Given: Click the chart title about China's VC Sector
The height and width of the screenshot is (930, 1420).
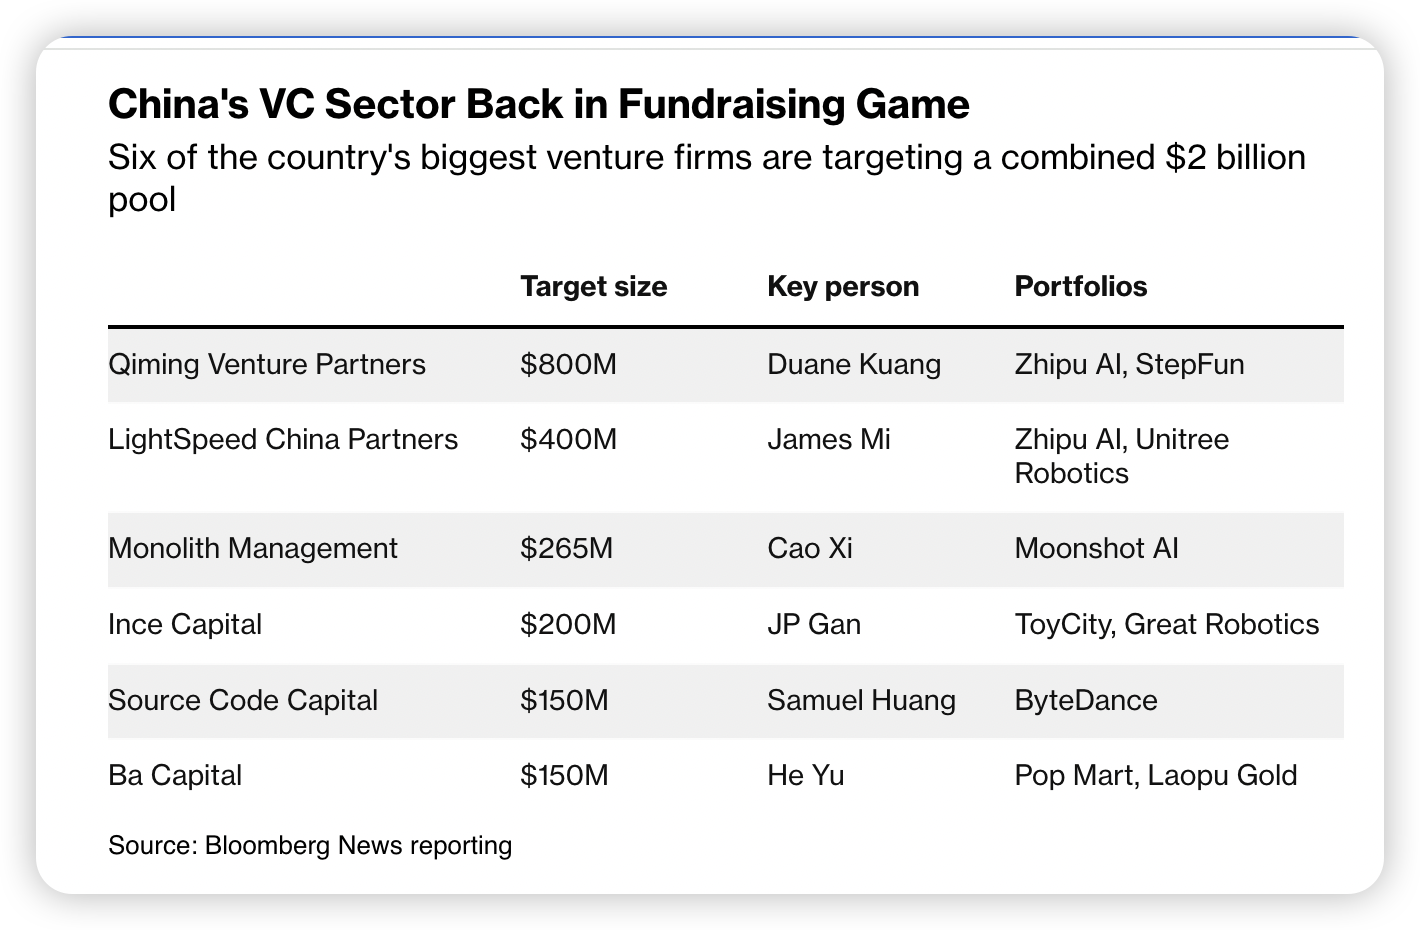Looking at the screenshot, I should [x=538, y=104].
